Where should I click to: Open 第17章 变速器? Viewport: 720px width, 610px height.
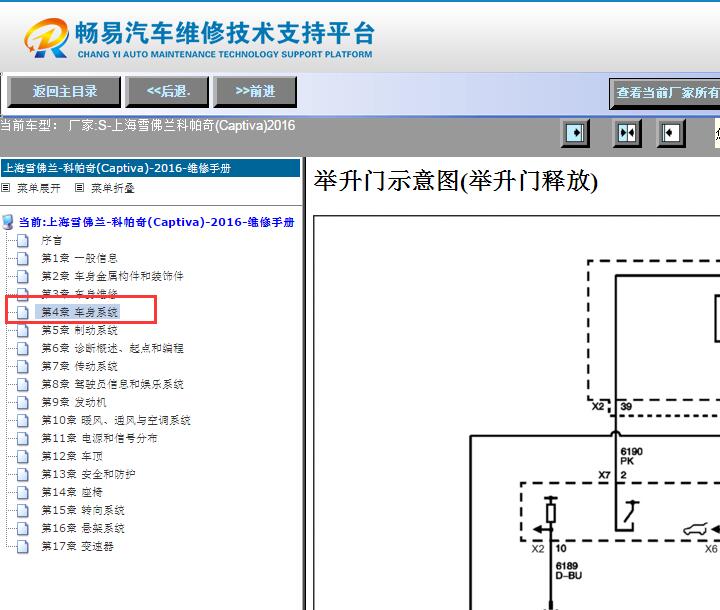(x=78, y=546)
